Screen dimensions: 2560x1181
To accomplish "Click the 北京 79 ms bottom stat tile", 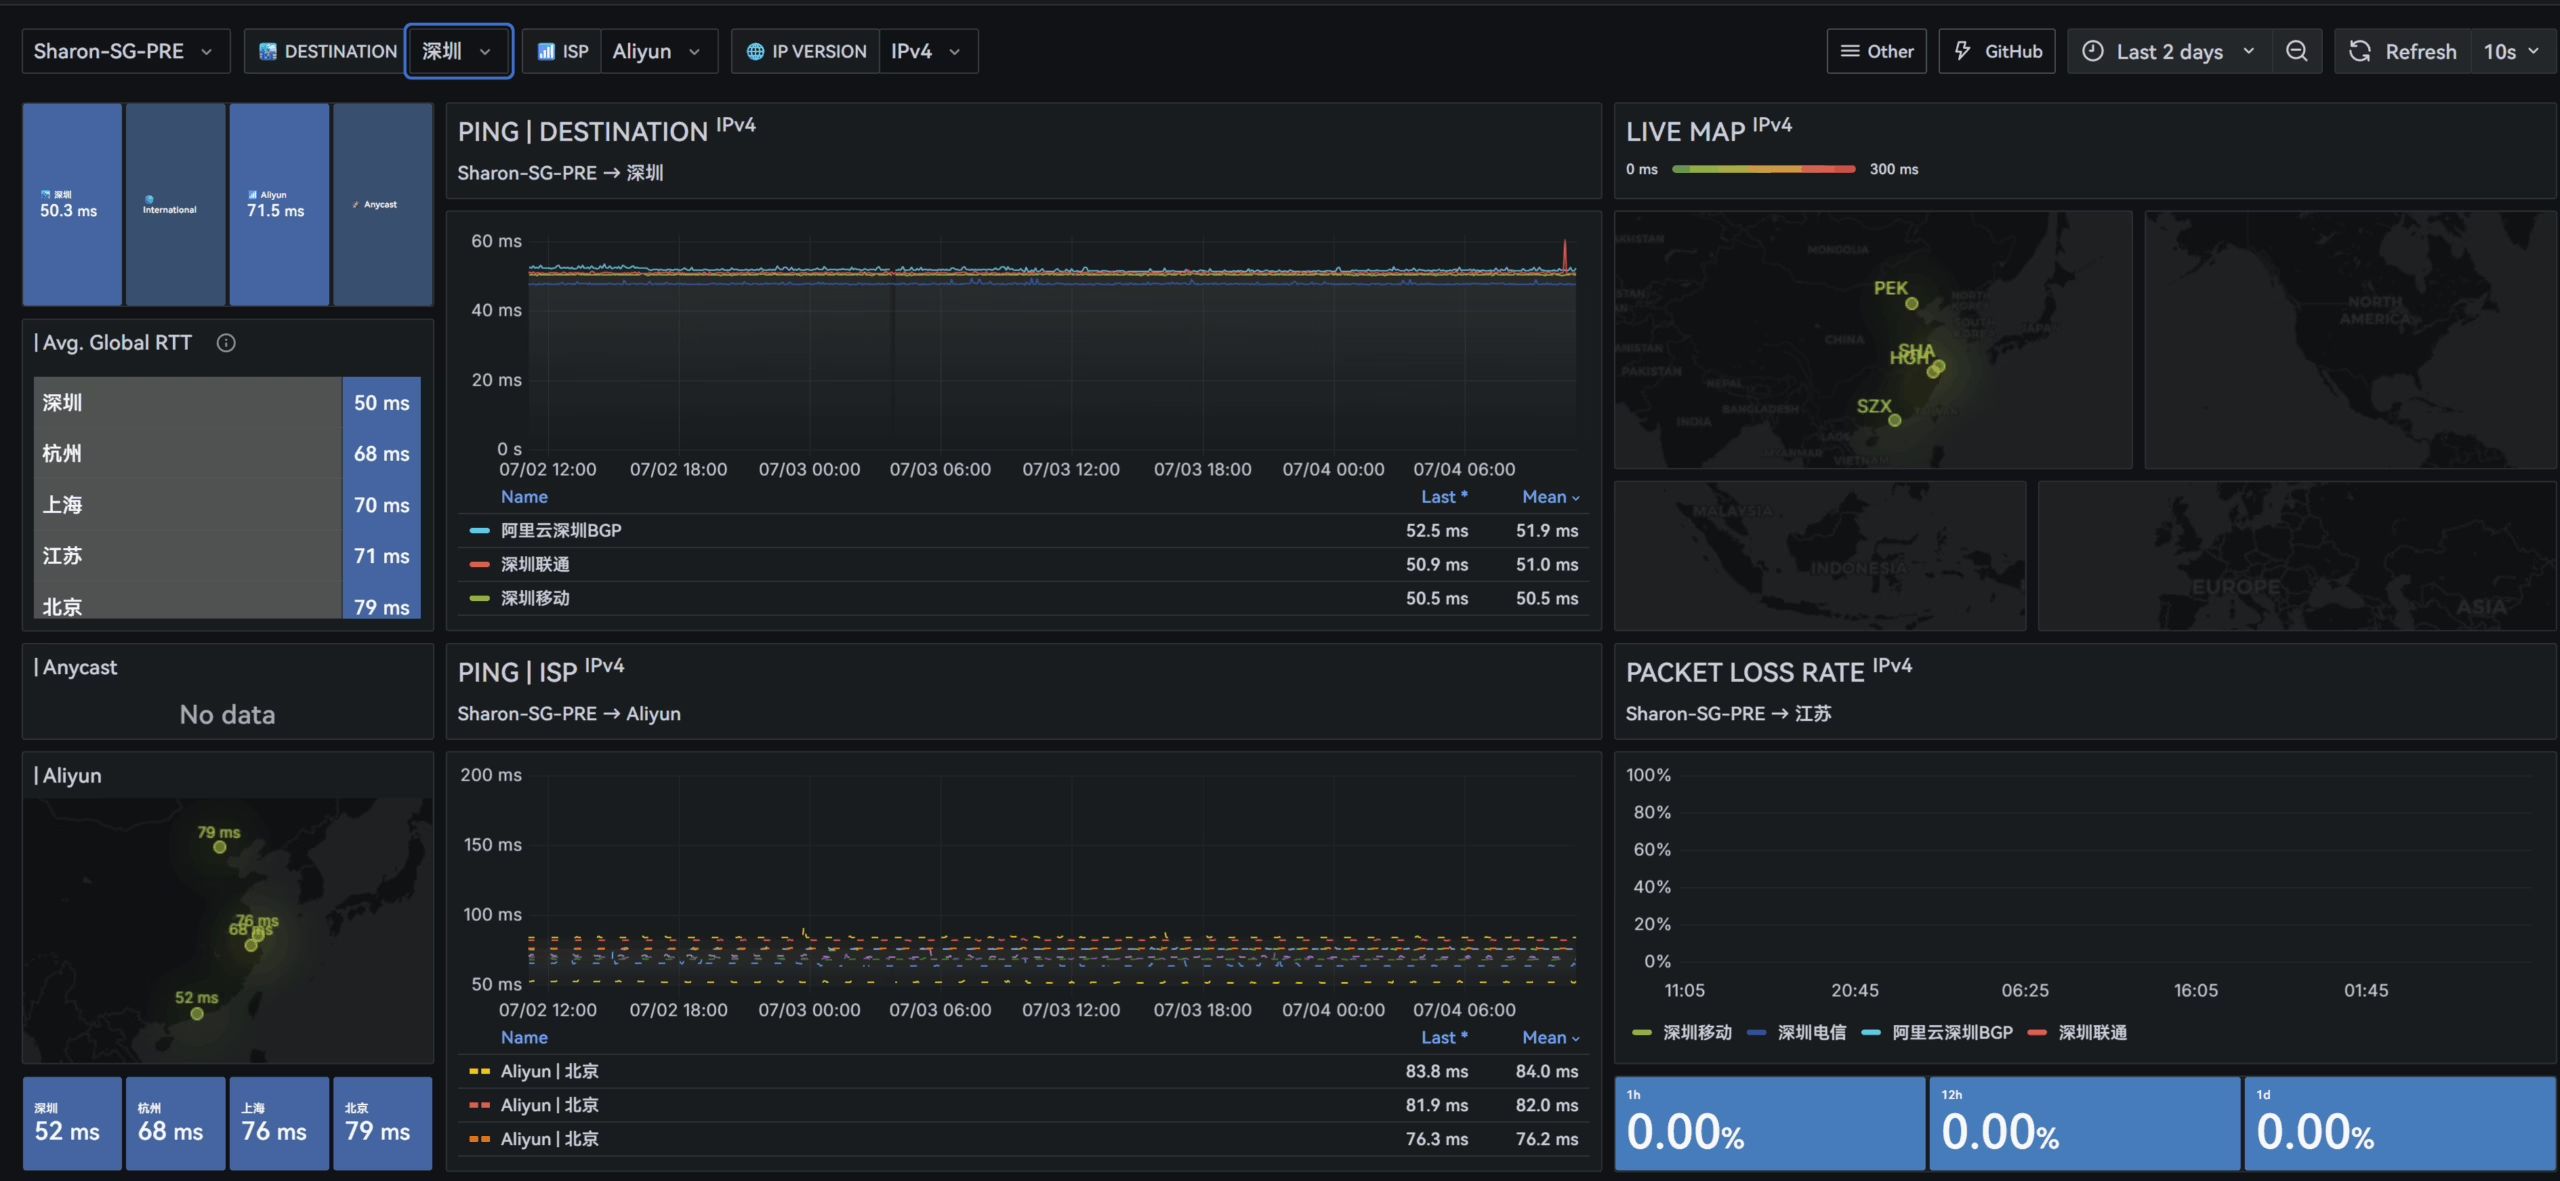I will 383,1123.
